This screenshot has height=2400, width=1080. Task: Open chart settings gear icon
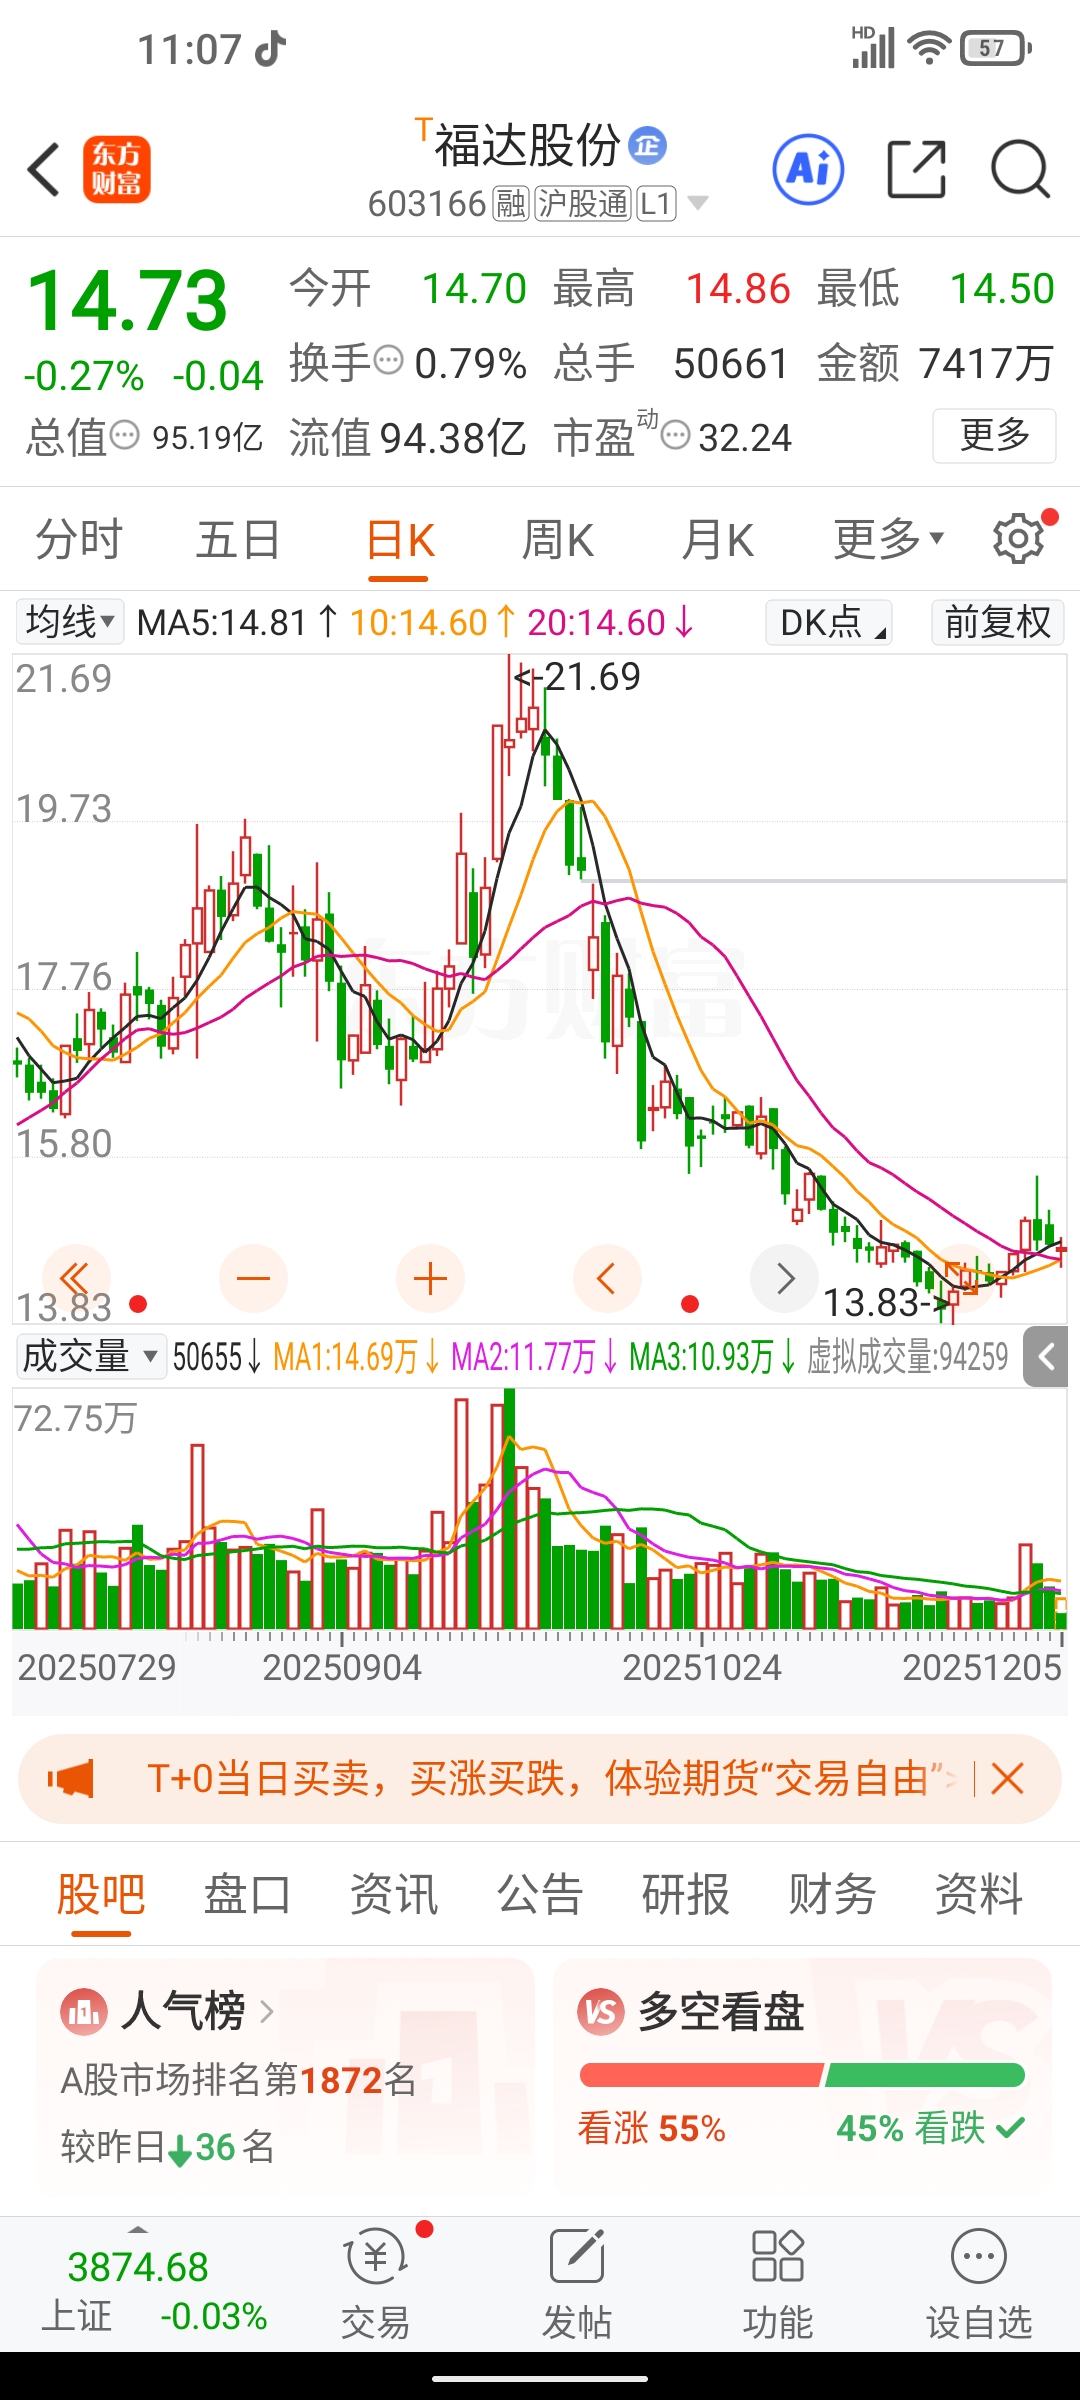[1018, 539]
